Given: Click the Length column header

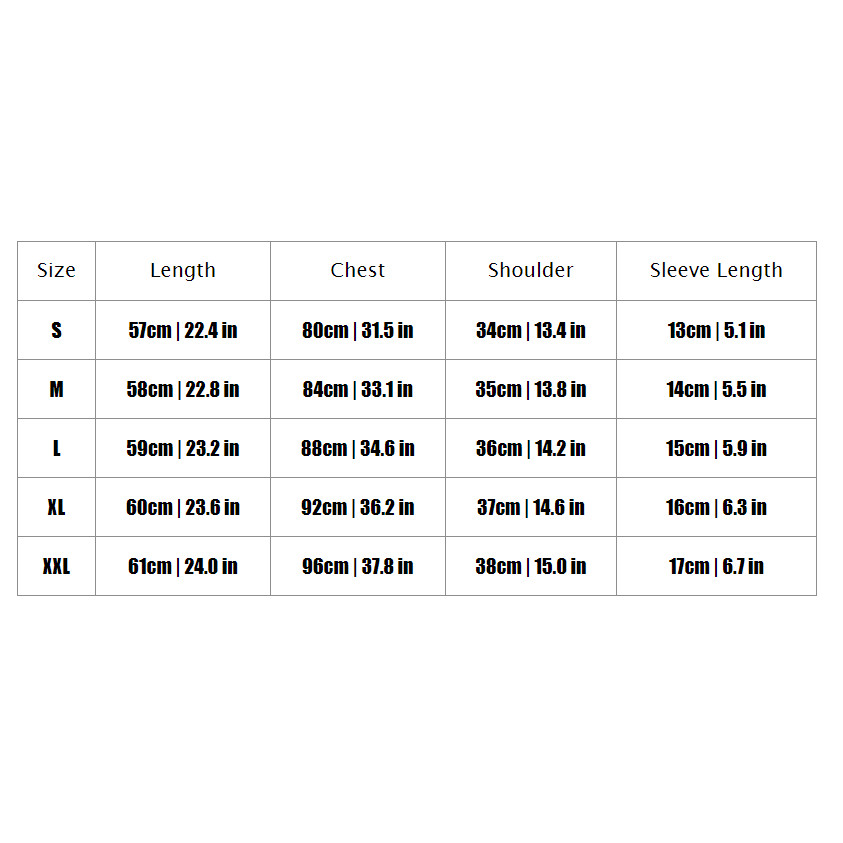Looking at the screenshot, I should (x=183, y=270).
